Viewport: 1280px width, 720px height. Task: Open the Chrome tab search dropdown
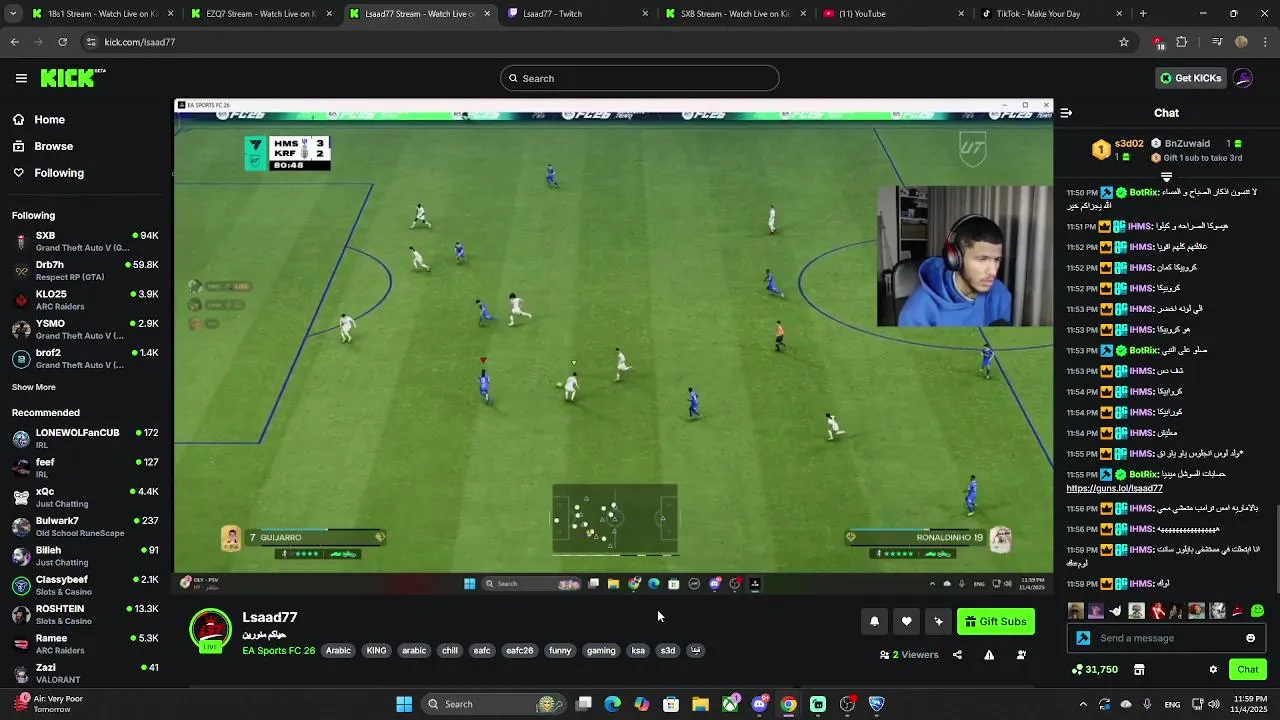(14, 14)
